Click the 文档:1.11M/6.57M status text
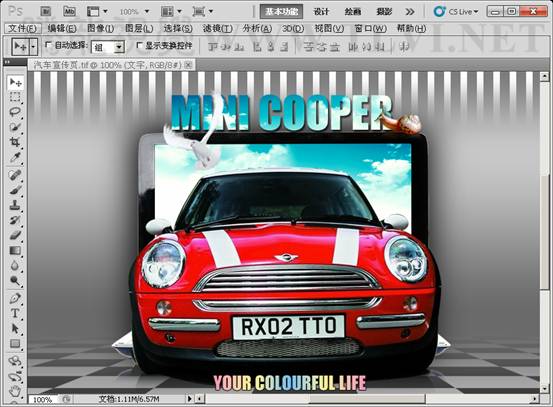This screenshot has width=553, height=407. tap(129, 399)
